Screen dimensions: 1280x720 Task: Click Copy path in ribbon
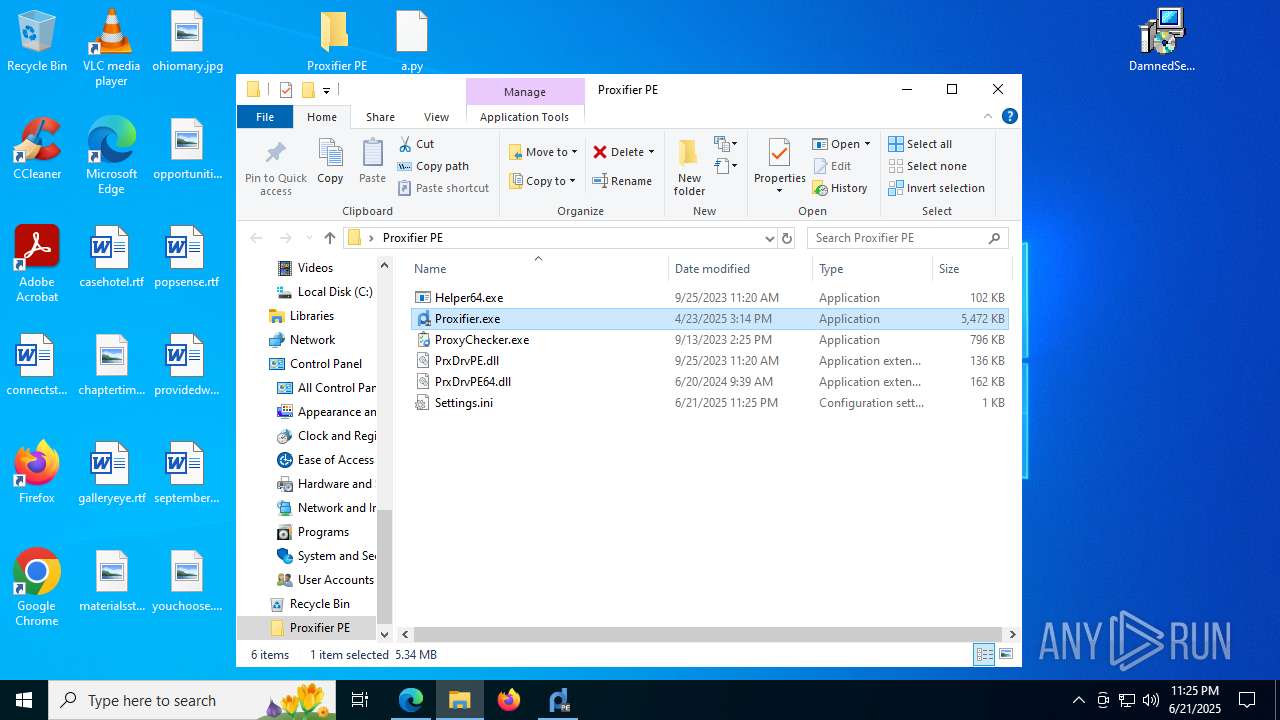pyautogui.click(x=433, y=166)
